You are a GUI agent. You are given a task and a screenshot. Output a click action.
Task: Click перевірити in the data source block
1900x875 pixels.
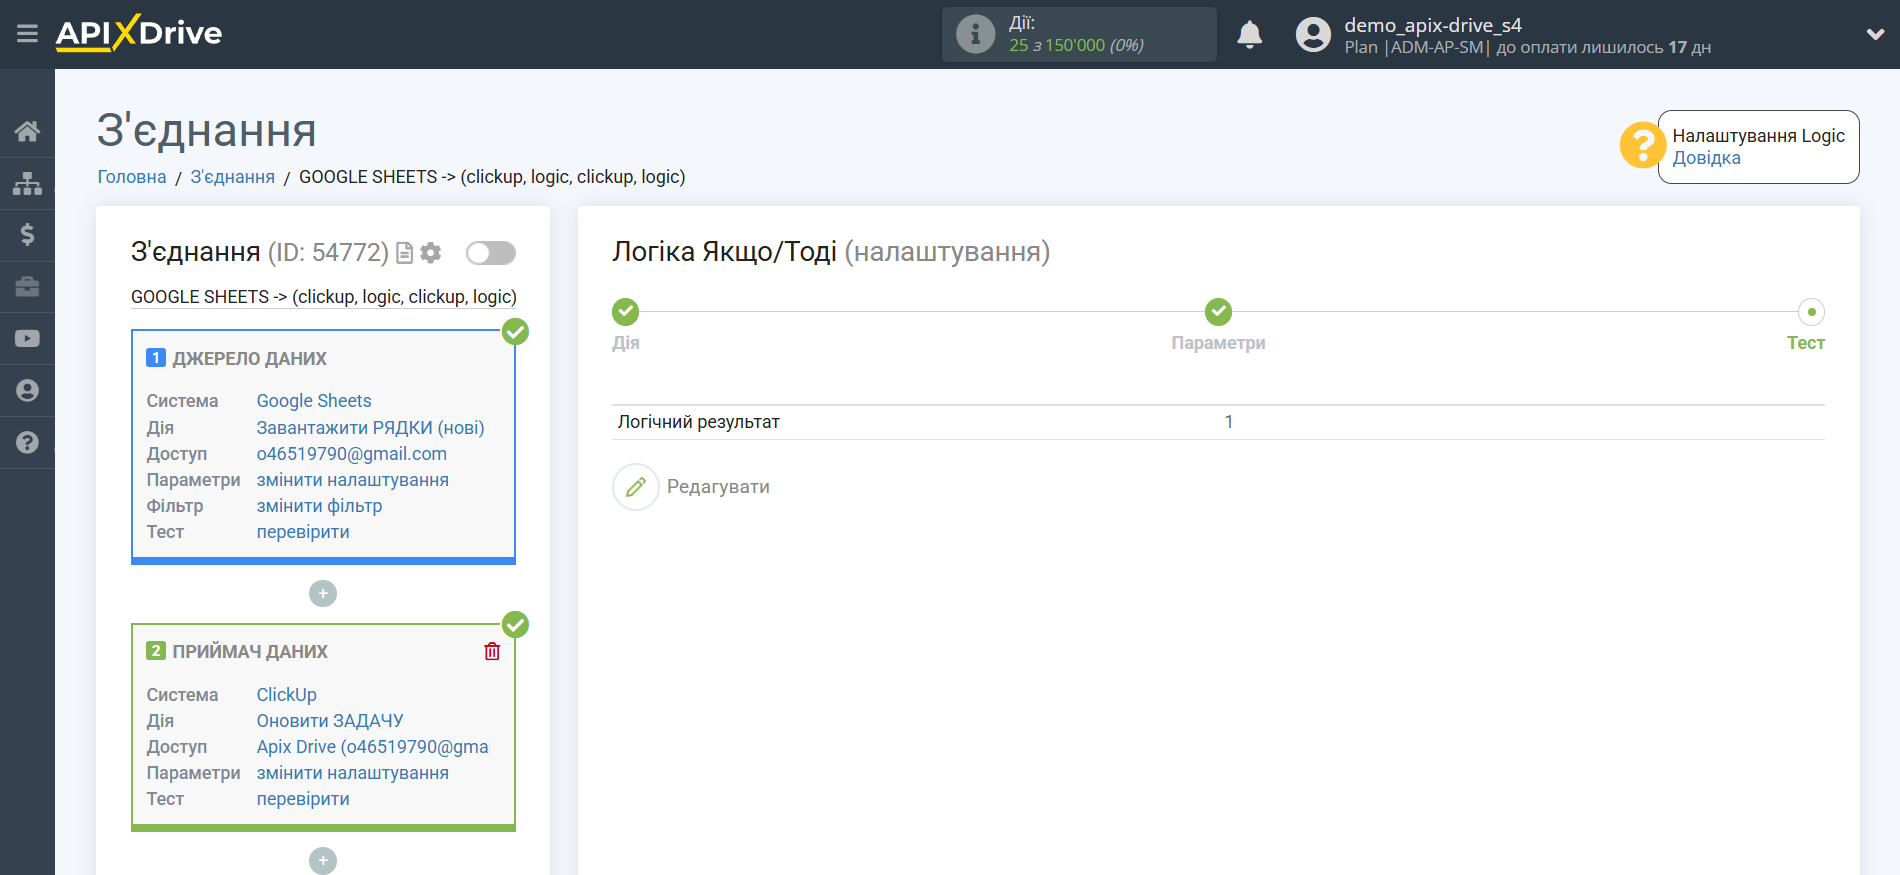(303, 532)
